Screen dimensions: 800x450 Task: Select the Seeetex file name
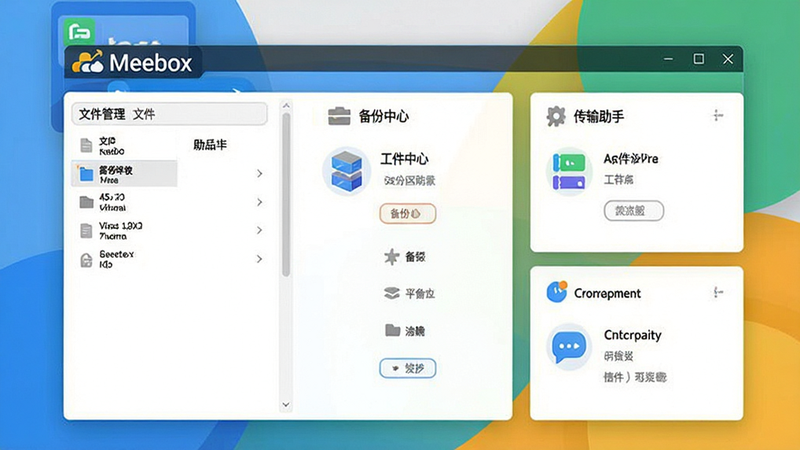[x=116, y=254]
